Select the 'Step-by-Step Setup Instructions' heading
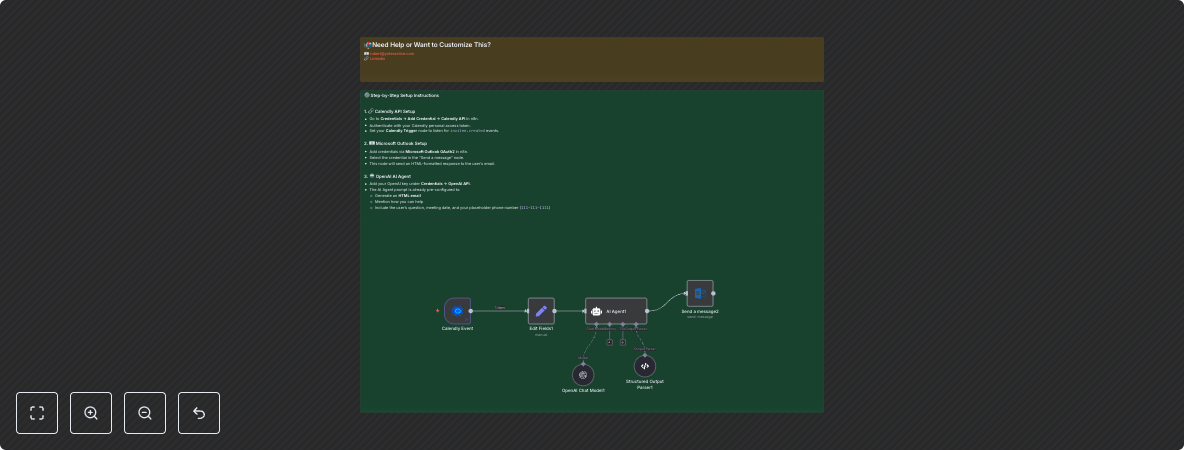The width and height of the screenshot is (1184, 450). click(x=405, y=96)
